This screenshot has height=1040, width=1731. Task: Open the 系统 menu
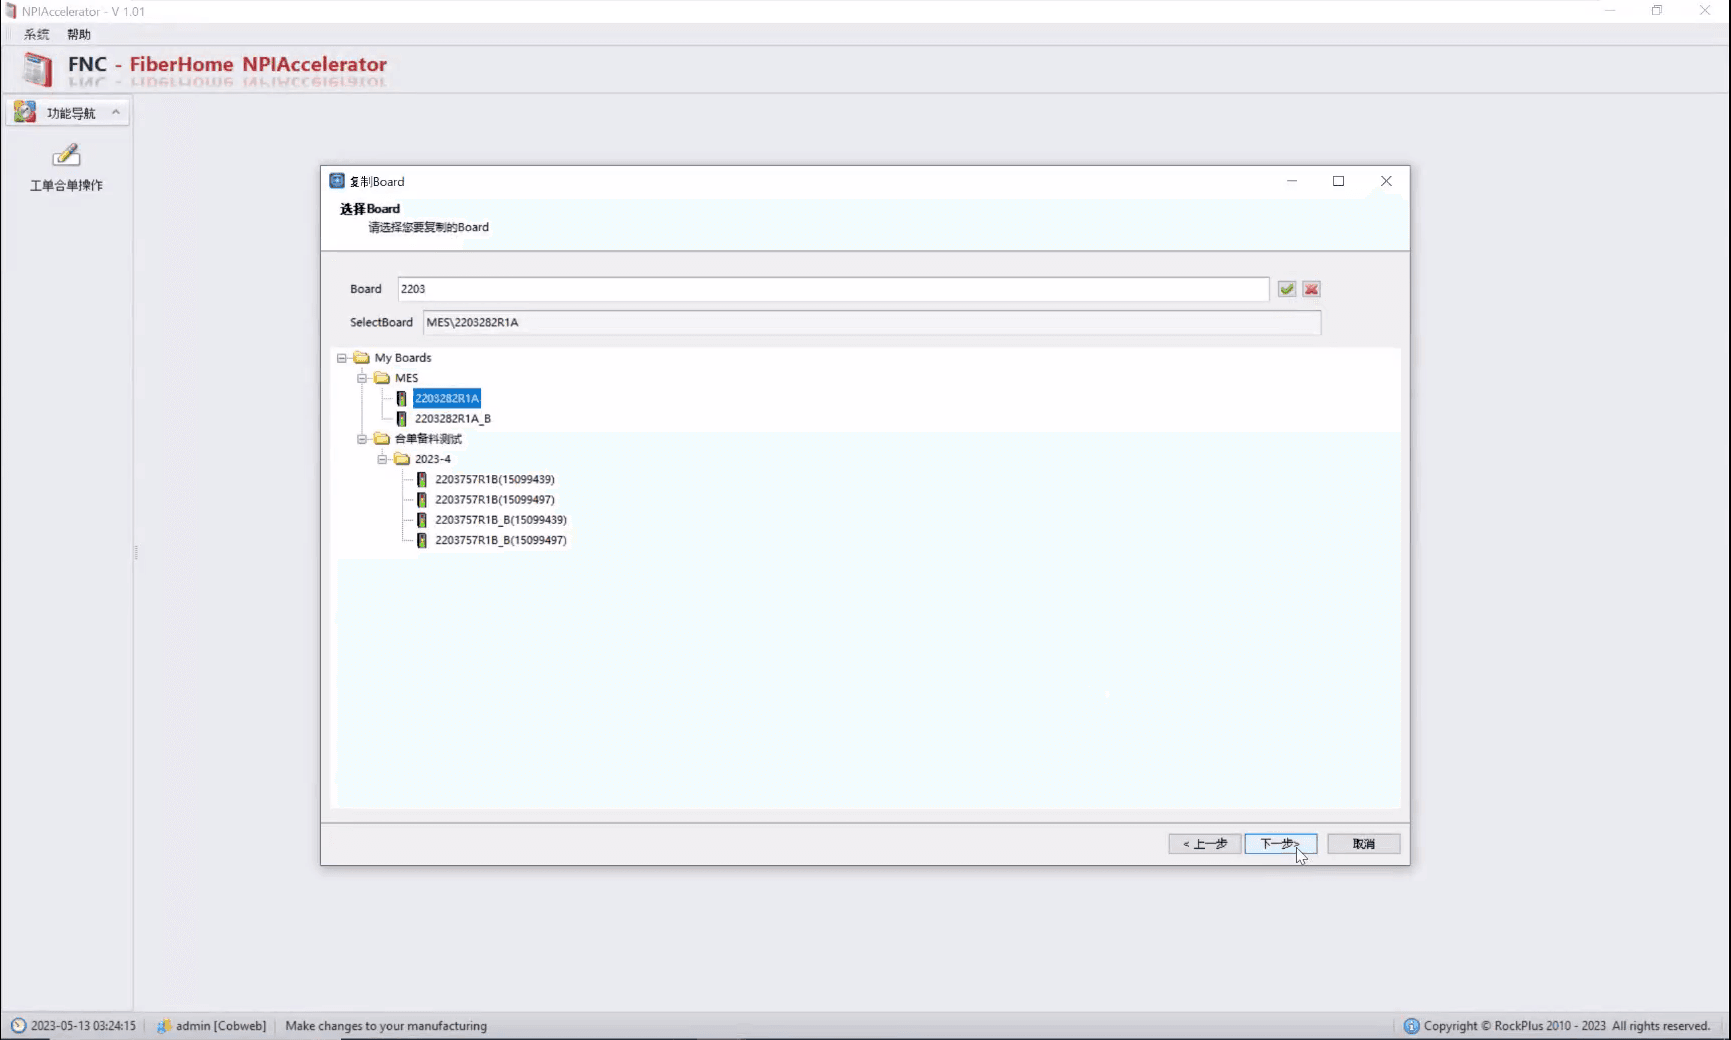tap(37, 34)
